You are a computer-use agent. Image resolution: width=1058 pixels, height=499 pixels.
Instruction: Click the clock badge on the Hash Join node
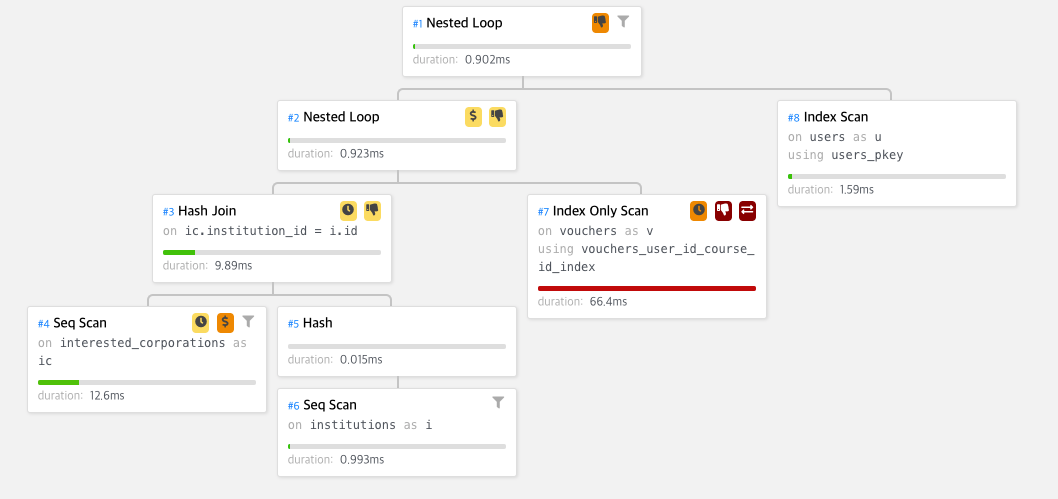coord(347,210)
